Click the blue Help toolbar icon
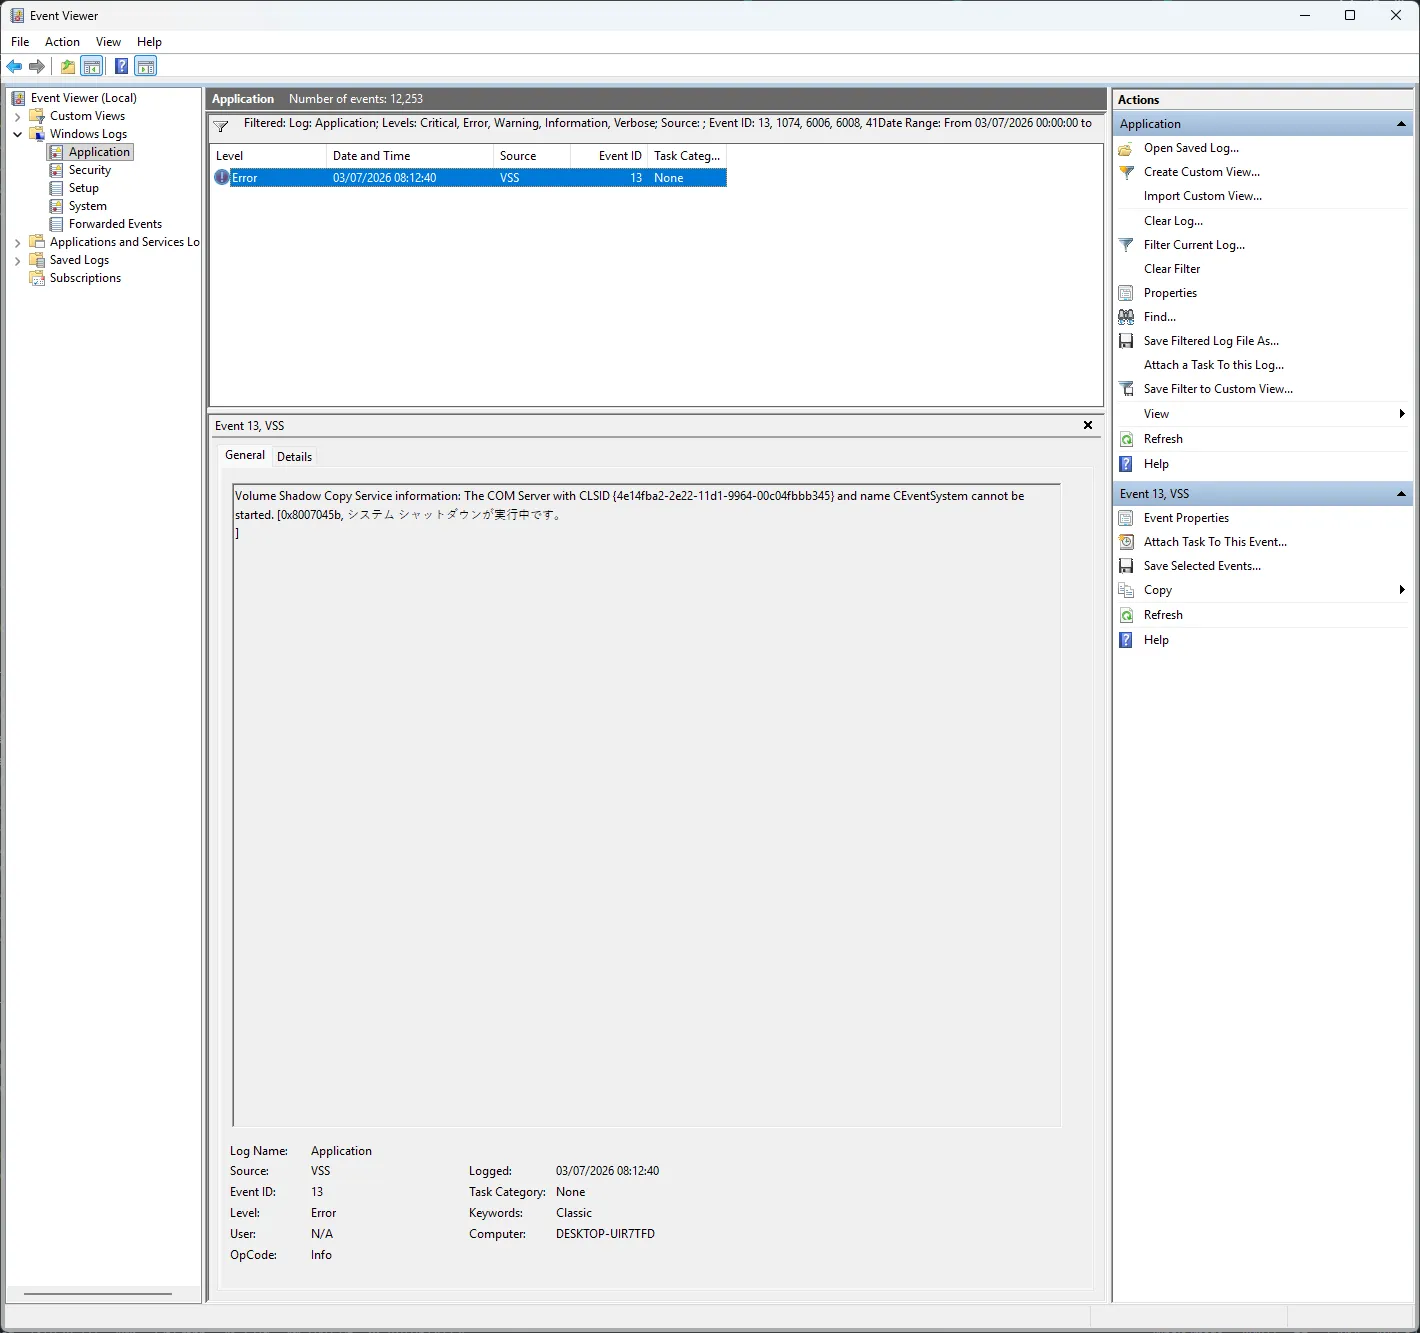Viewport: 1420px width, 1333px height. 121,66
